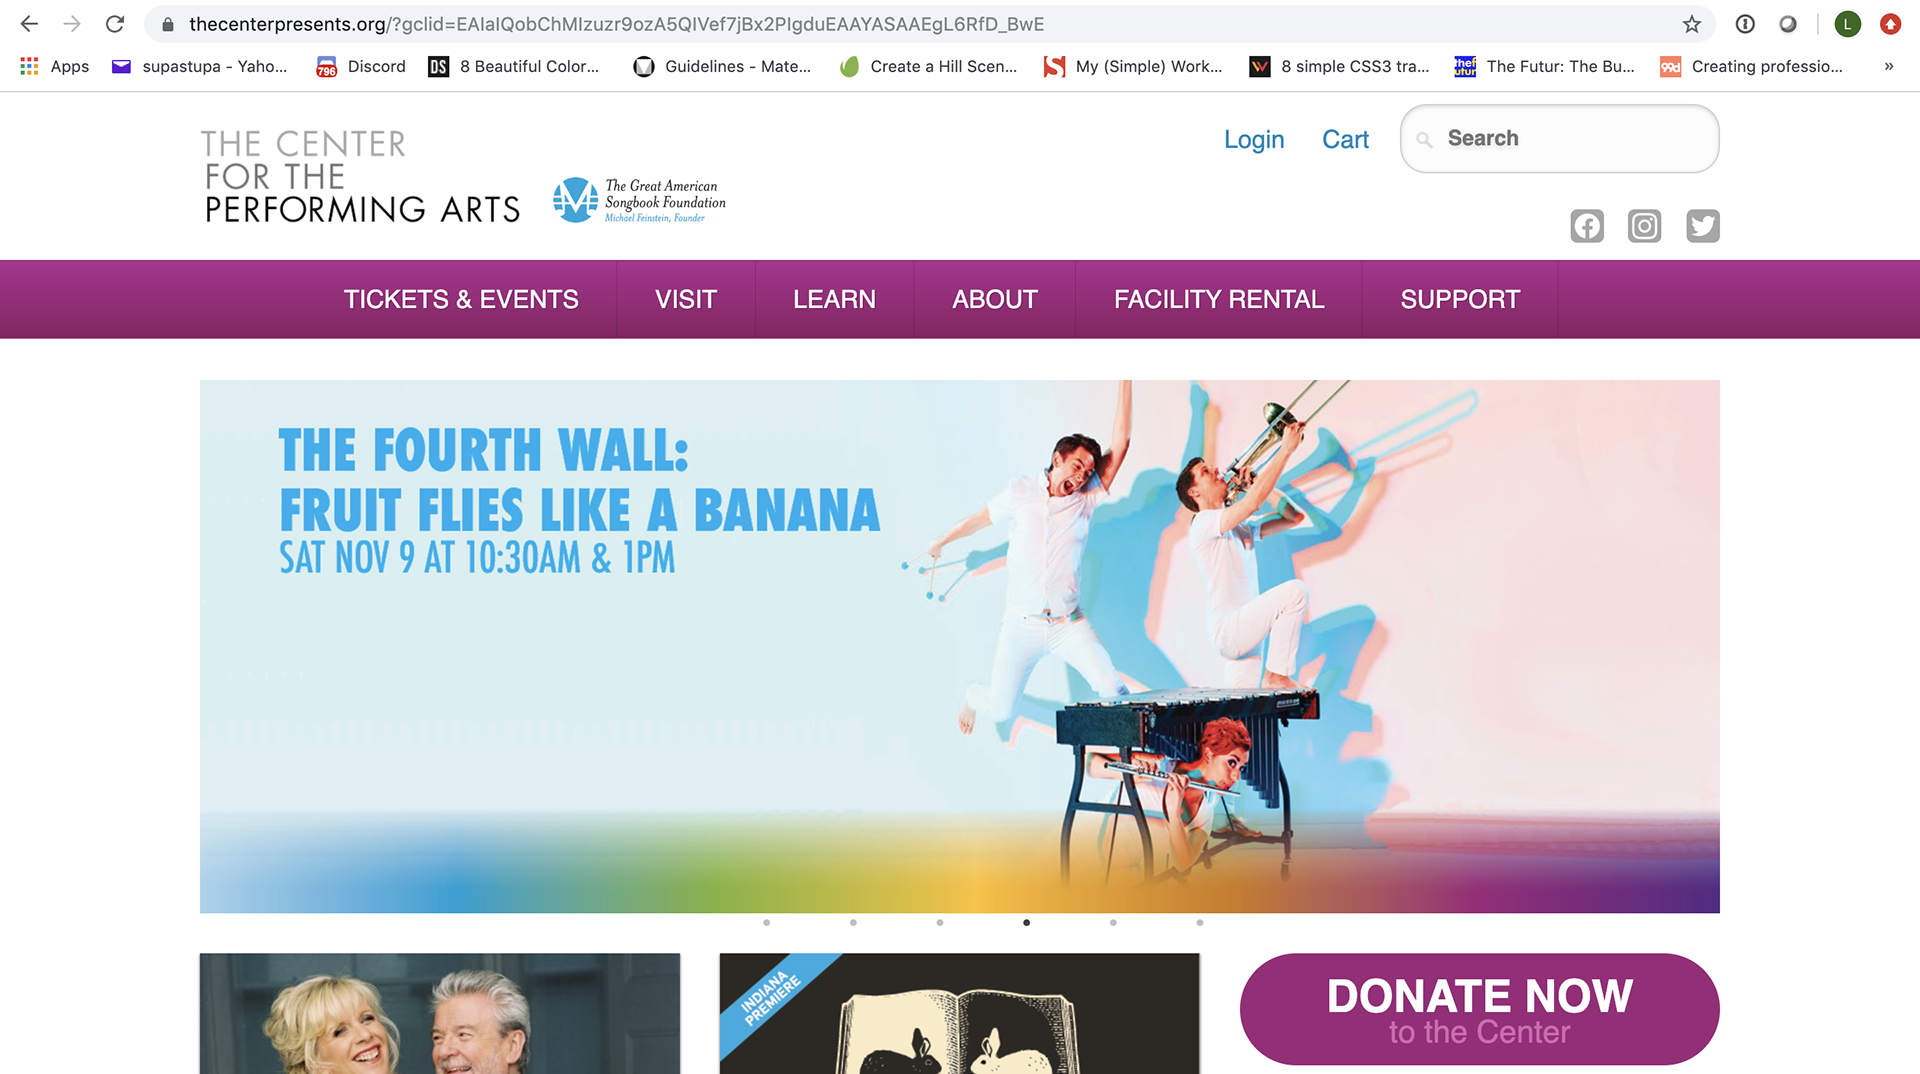Open the Apps grid shortcut
Screen dimensions: 1920x1074
pyautogui.click(x=55, y=66)
